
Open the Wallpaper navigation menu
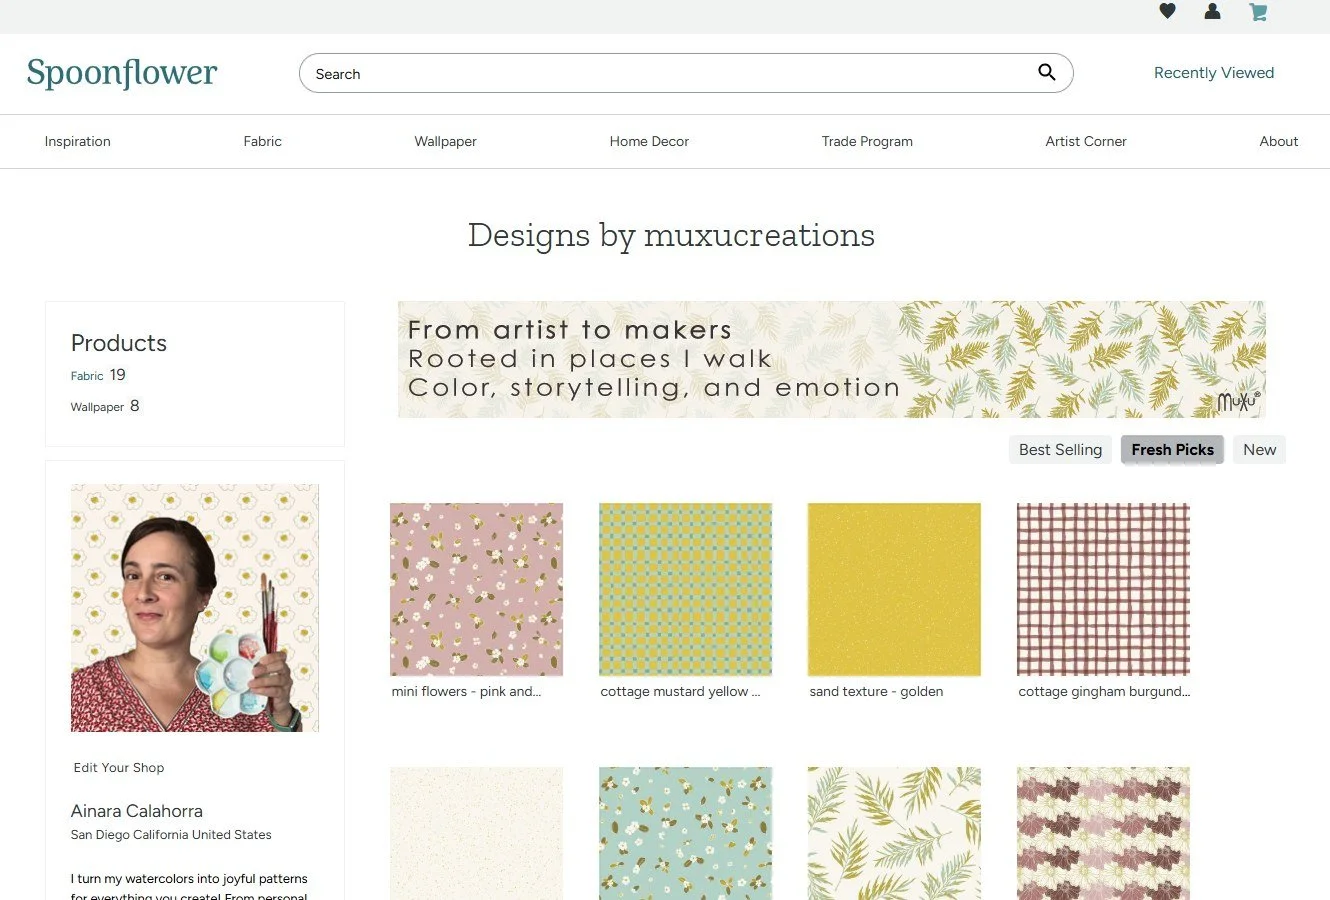tap(445, 141)
